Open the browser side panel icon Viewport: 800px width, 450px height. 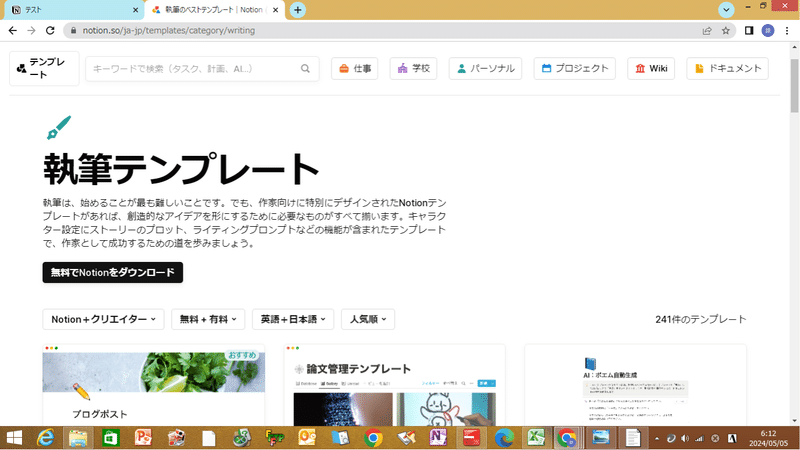(x=749, y=31)
